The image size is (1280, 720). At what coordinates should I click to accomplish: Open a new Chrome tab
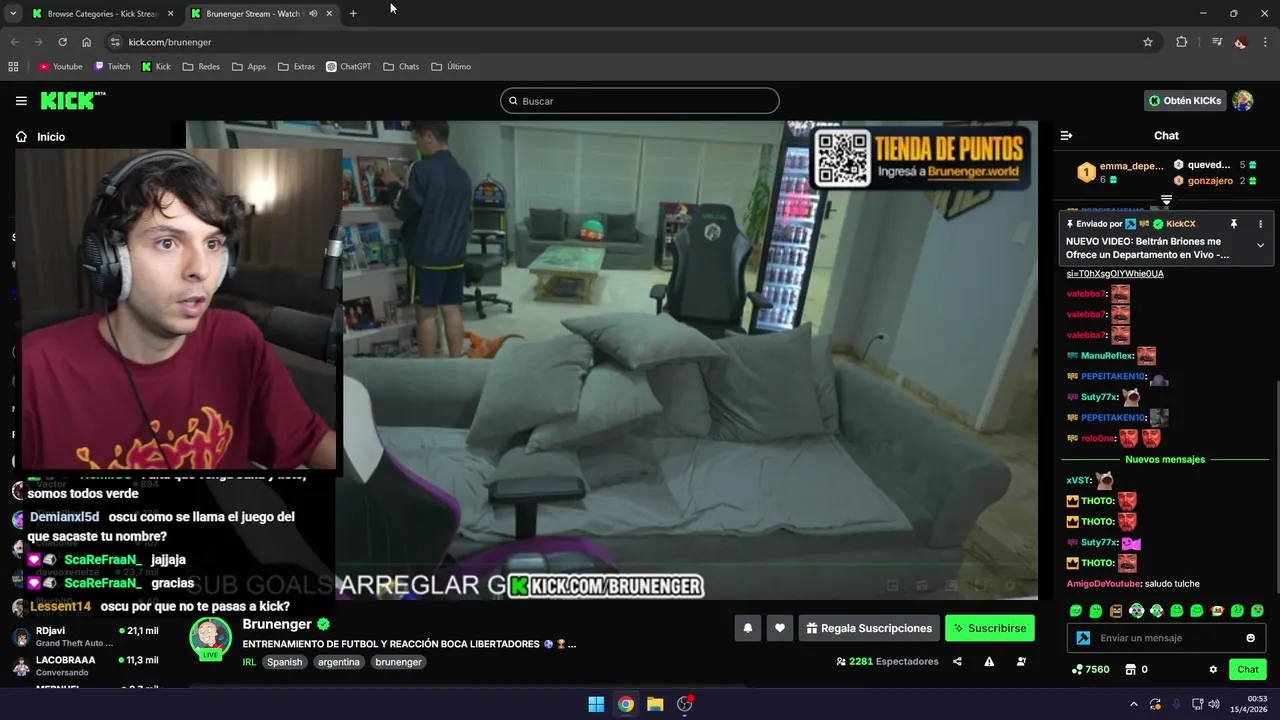[353, 14]
